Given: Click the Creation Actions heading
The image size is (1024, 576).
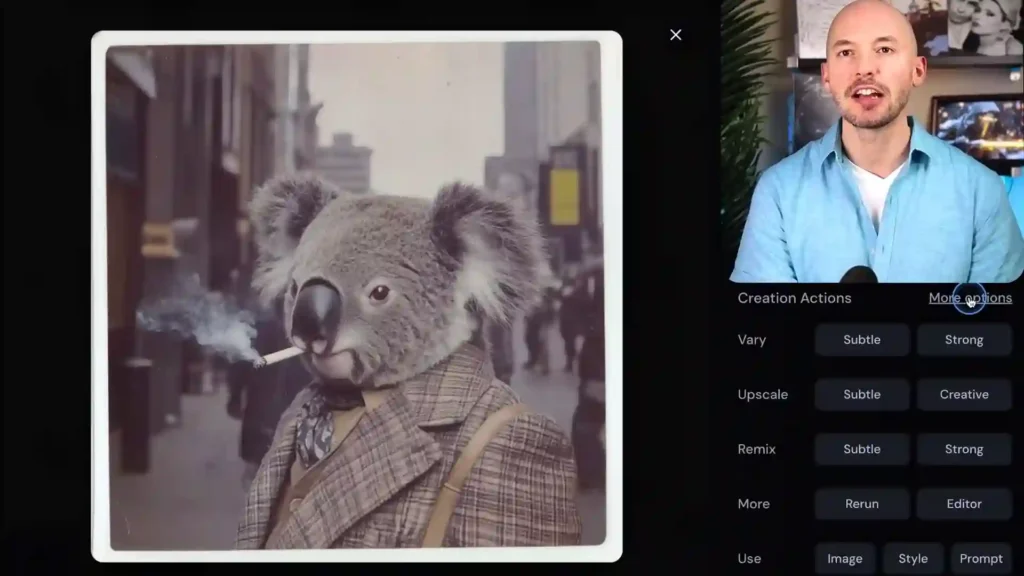Looking at the screenshot, I should click(794, 298).
